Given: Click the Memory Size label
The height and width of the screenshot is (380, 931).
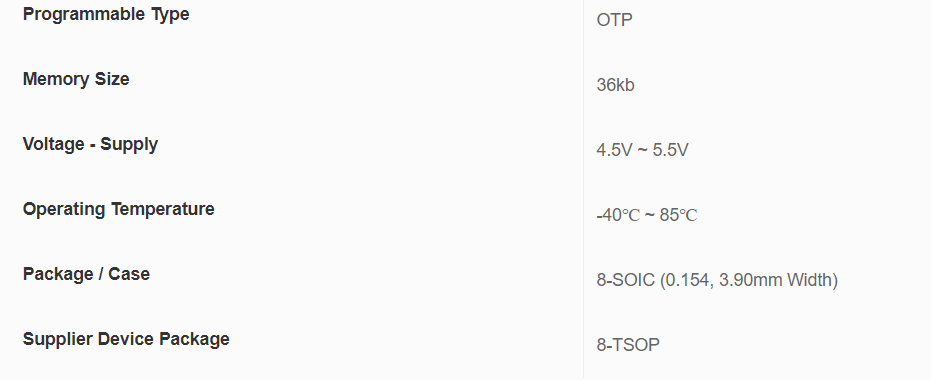Looking at the screenshot, I should point(76,79).
